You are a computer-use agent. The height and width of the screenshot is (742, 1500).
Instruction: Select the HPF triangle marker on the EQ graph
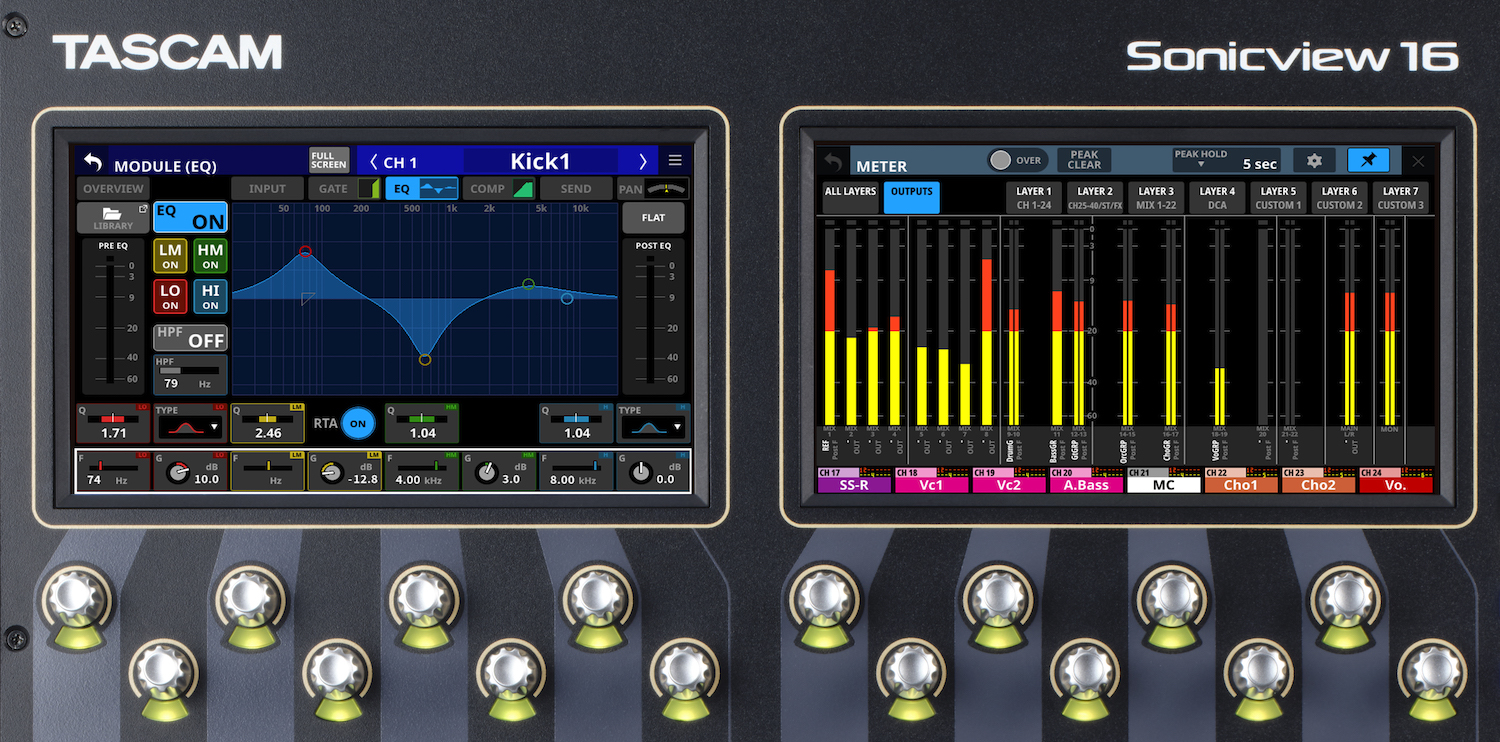pyautogui.click(x=308, y=298)
